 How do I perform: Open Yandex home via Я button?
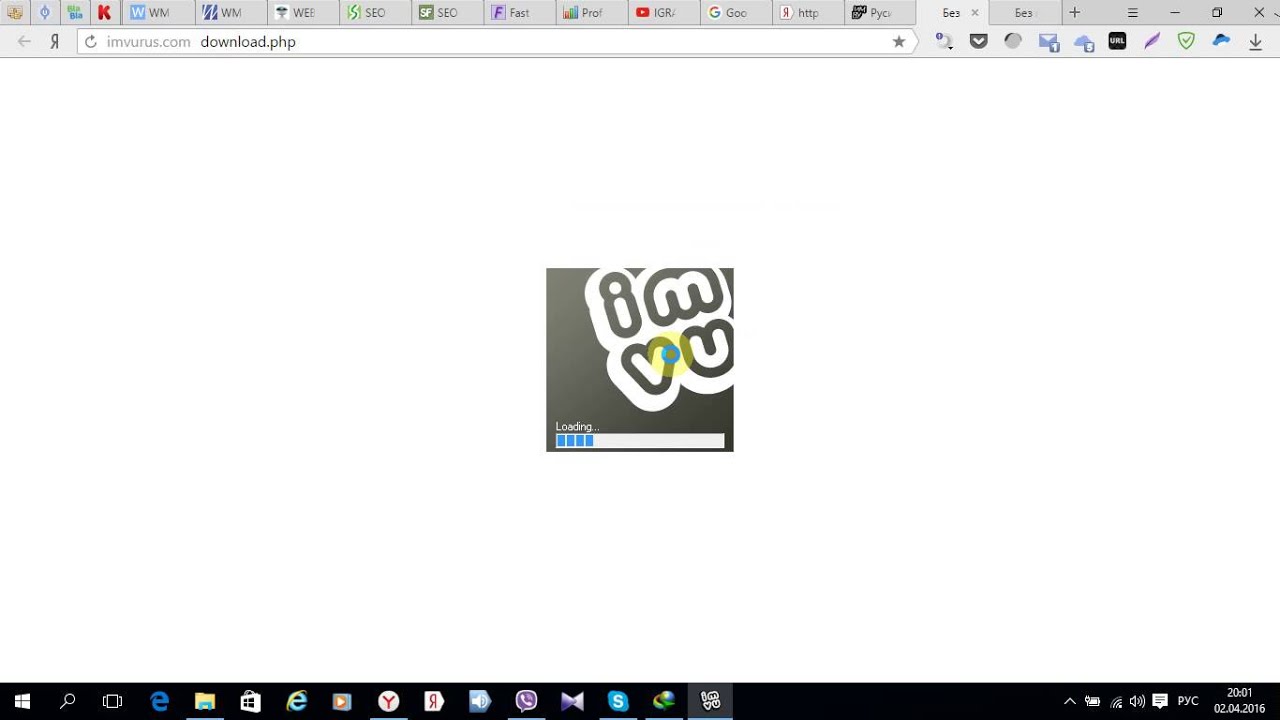pos(55,42)
